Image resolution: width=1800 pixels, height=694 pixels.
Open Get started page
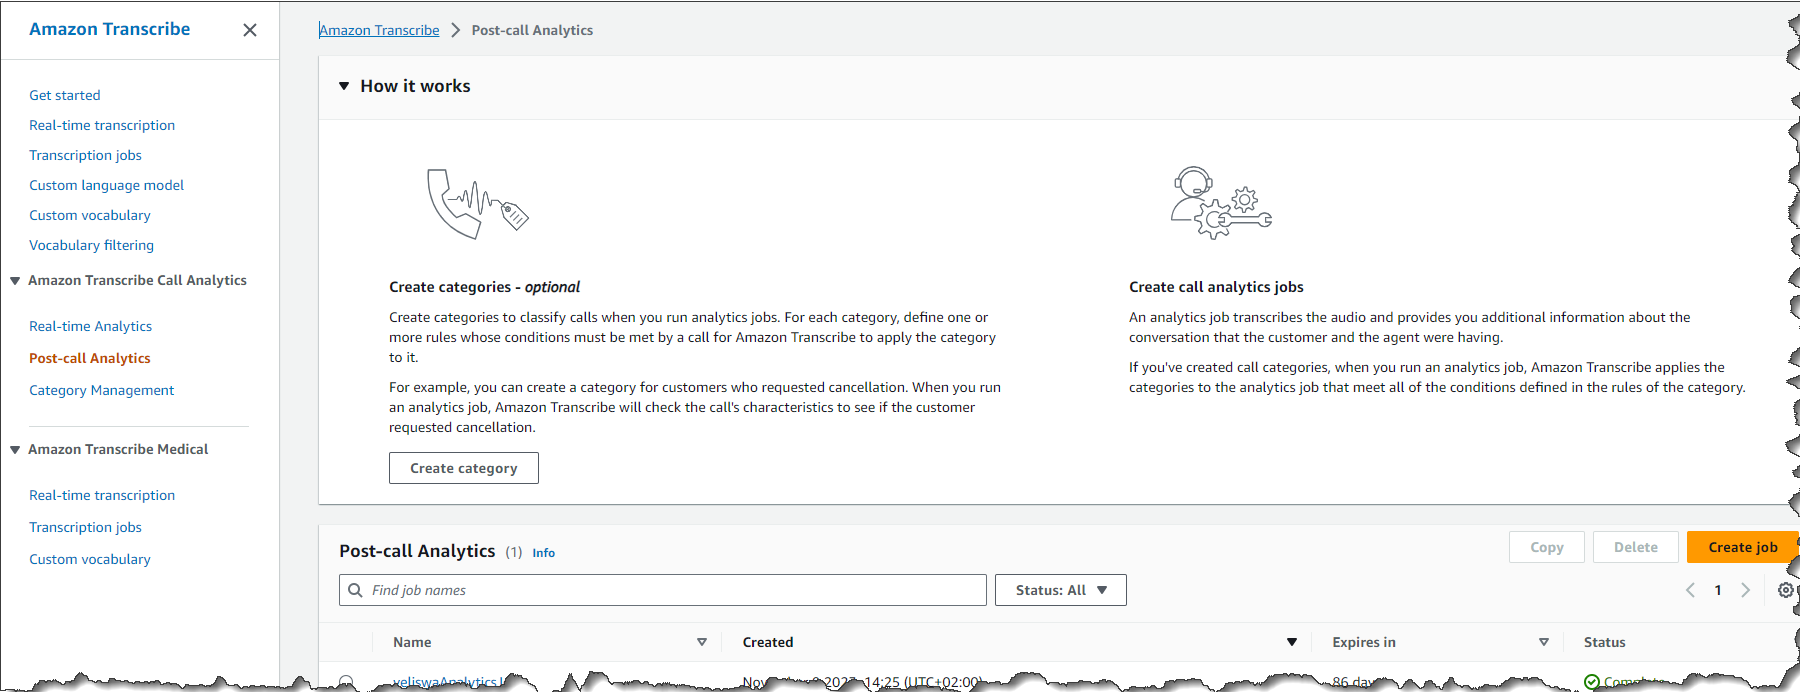tap(65, 95)
